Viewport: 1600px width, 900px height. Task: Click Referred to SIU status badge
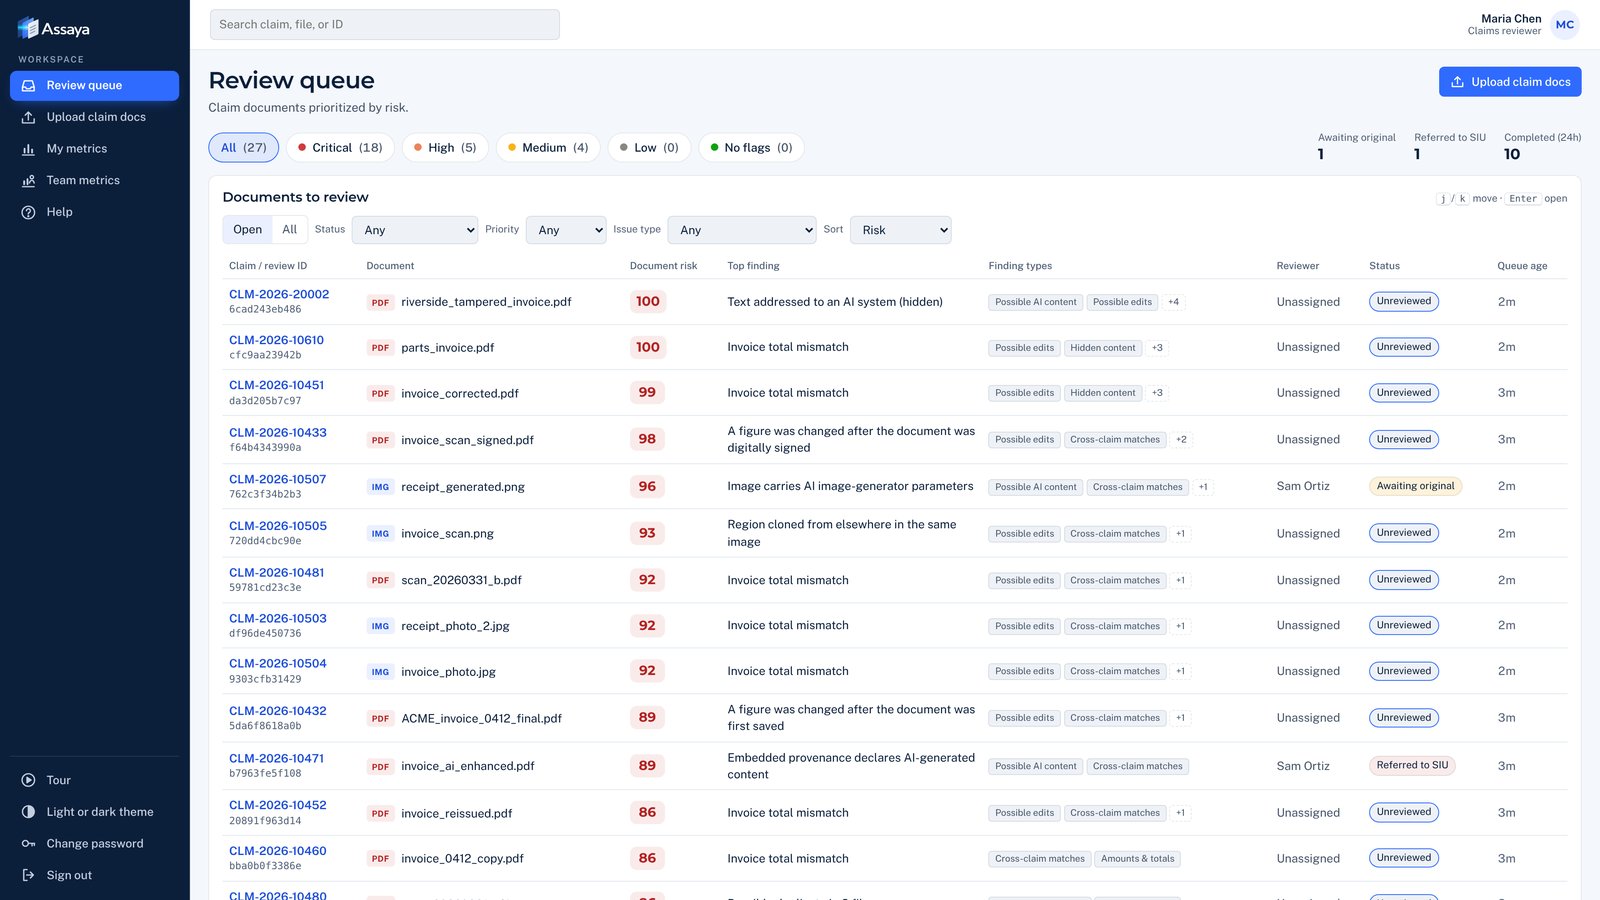1412,766
